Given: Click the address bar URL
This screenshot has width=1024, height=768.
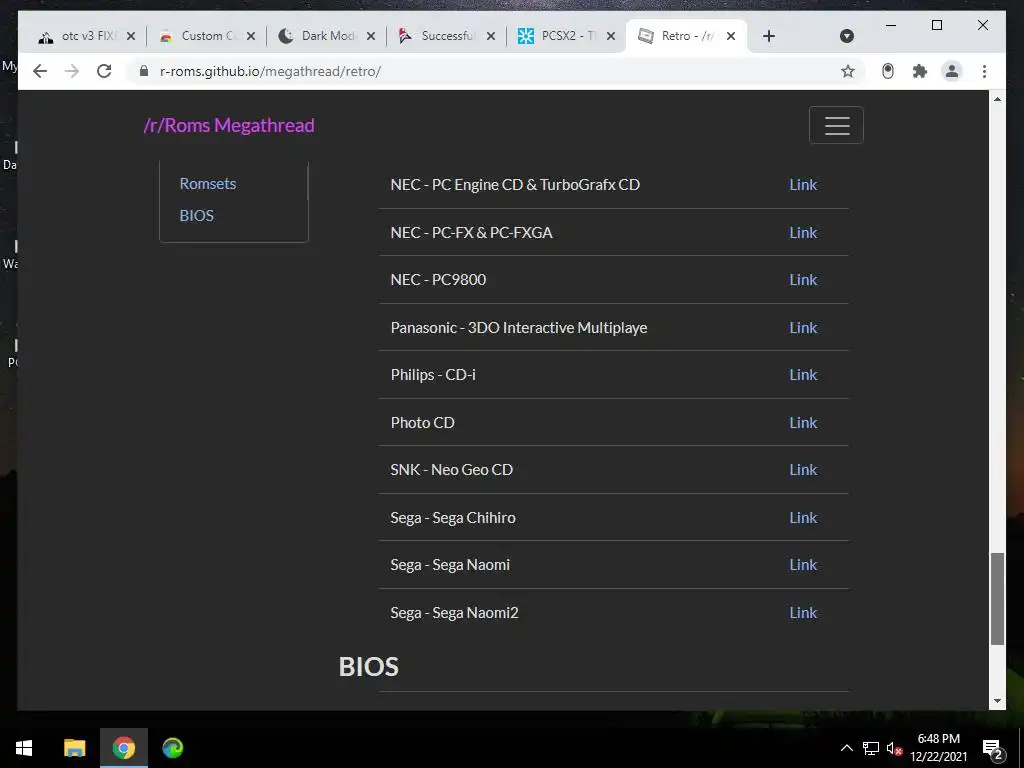Looking at the screenshot, I should coord(270,71).
